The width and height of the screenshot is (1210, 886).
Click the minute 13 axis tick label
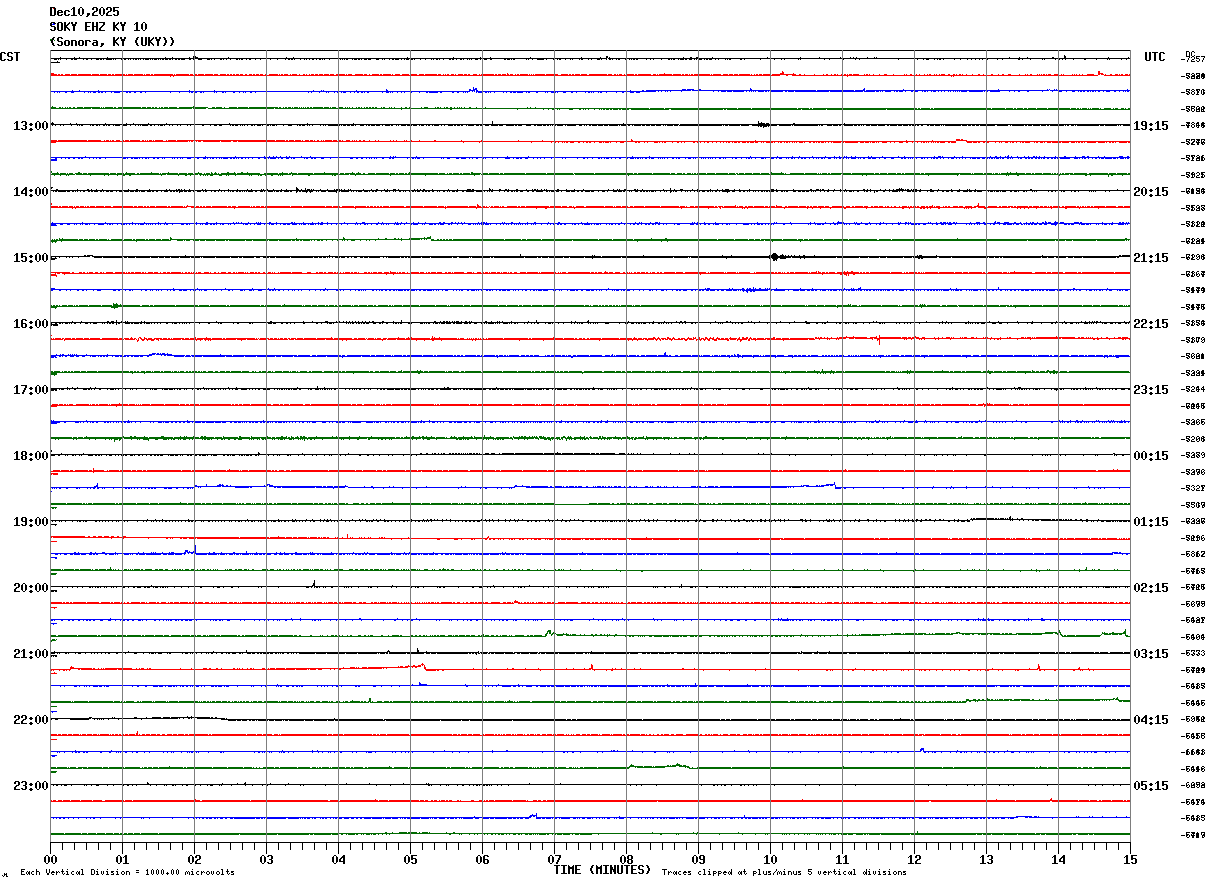point(986,859)
